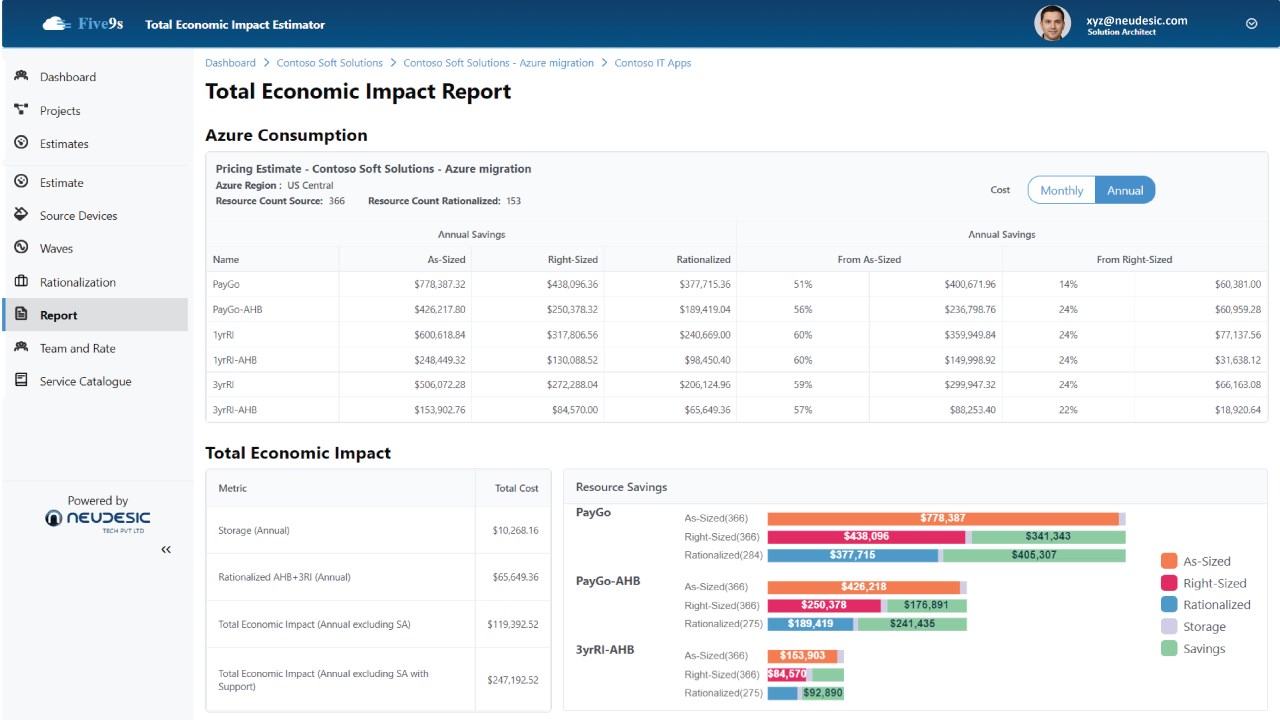This screenshot has height=720, width=1280.
Task: Click the Rationalized legend color swatch
Action: coord(1169,604)
